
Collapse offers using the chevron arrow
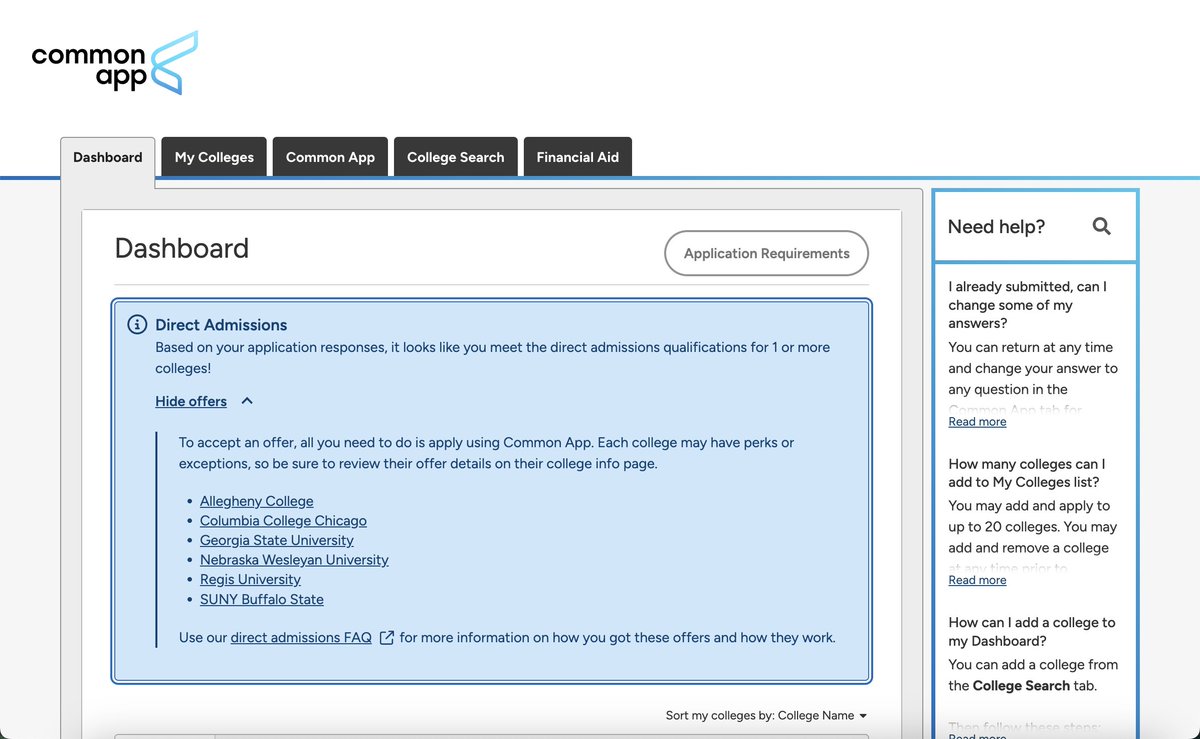(247, 401)
